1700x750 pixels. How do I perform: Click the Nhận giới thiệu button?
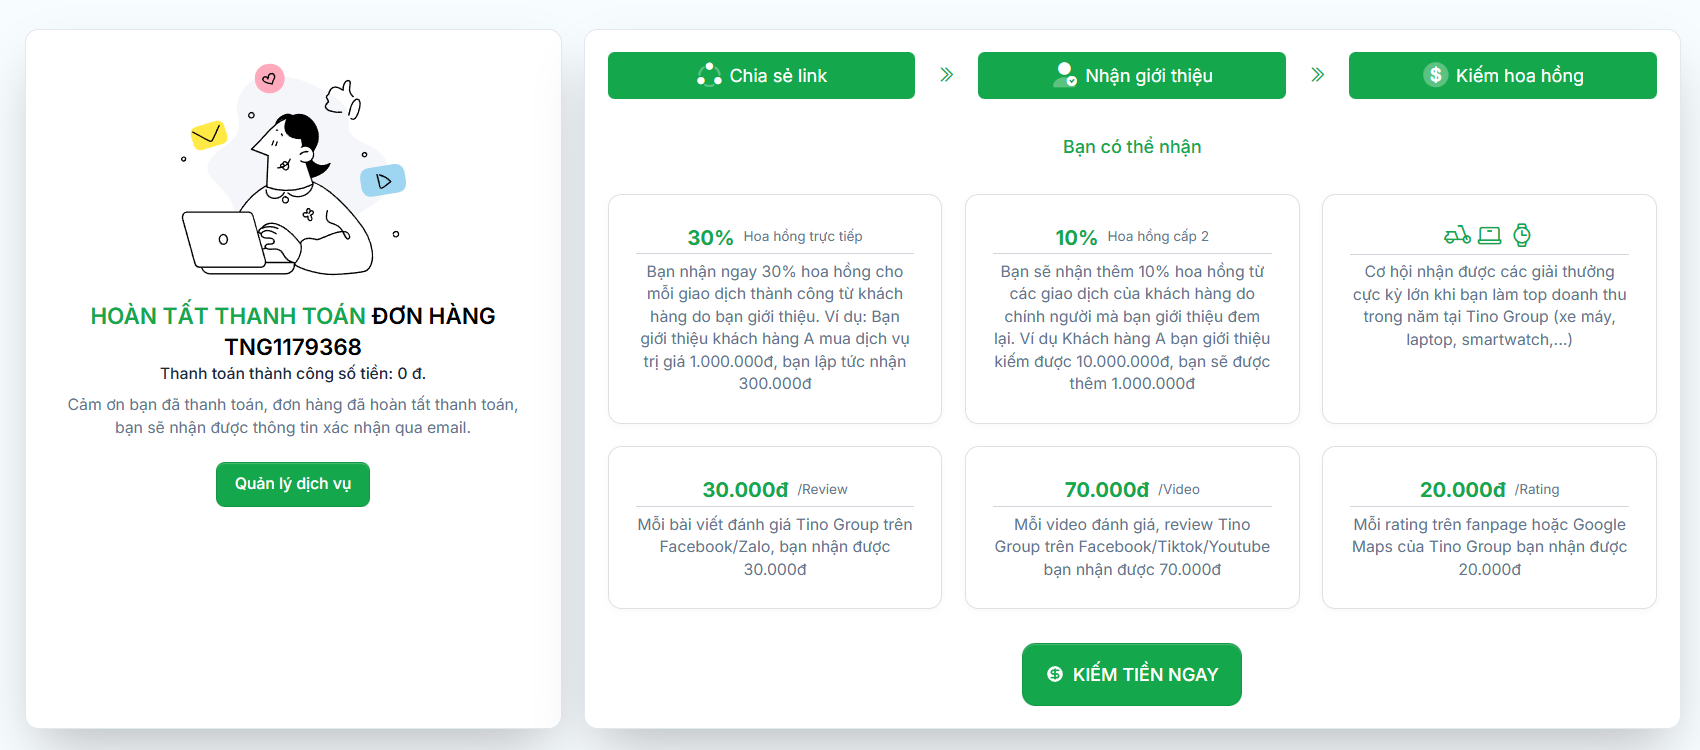(1131, 74)
